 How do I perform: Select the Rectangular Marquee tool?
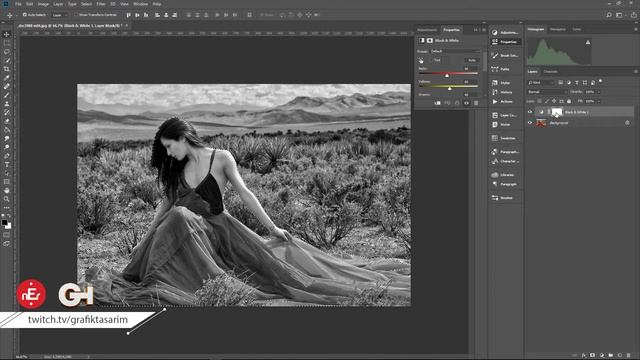click(x=7, y=43)
